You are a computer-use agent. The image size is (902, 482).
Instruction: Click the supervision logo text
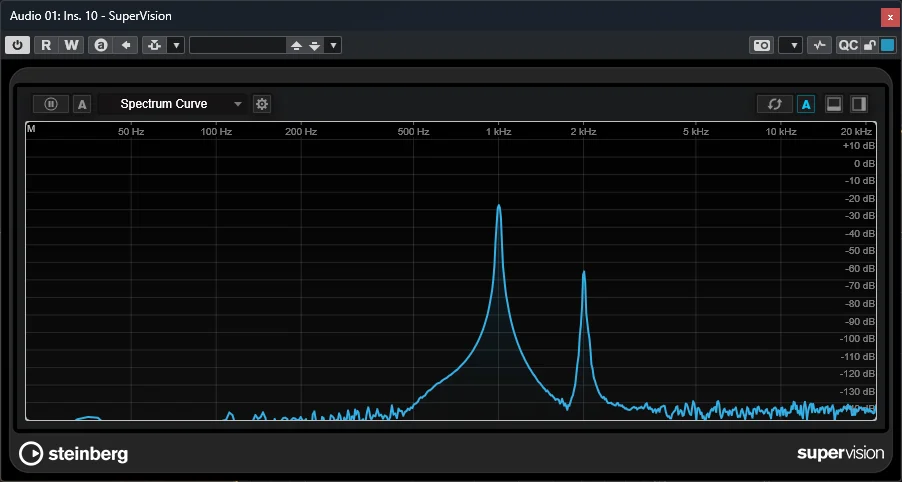click(840, 453)
